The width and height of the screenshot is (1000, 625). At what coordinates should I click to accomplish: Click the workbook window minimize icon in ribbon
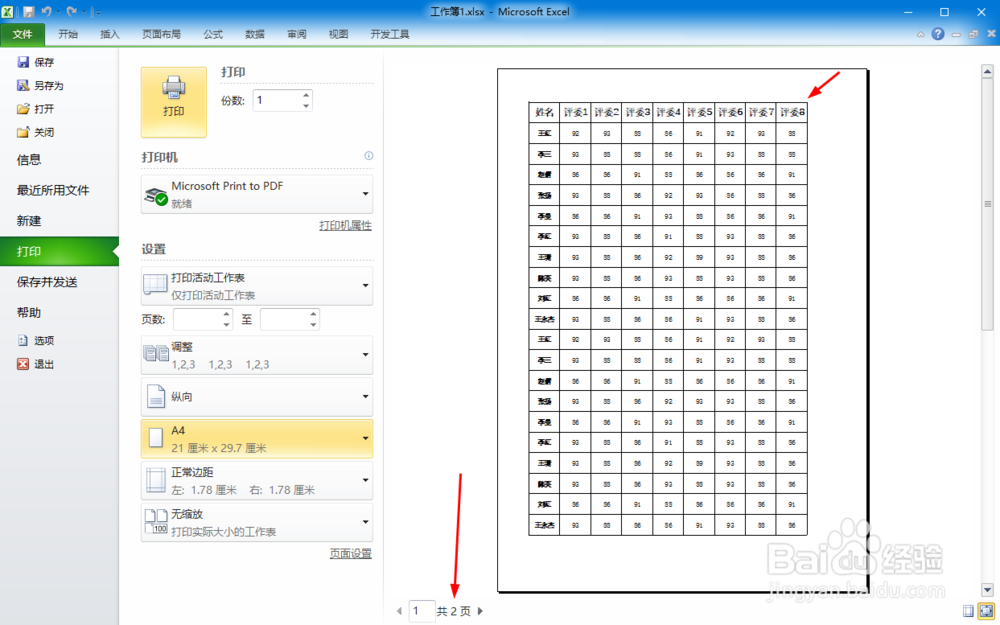point(956,34)
